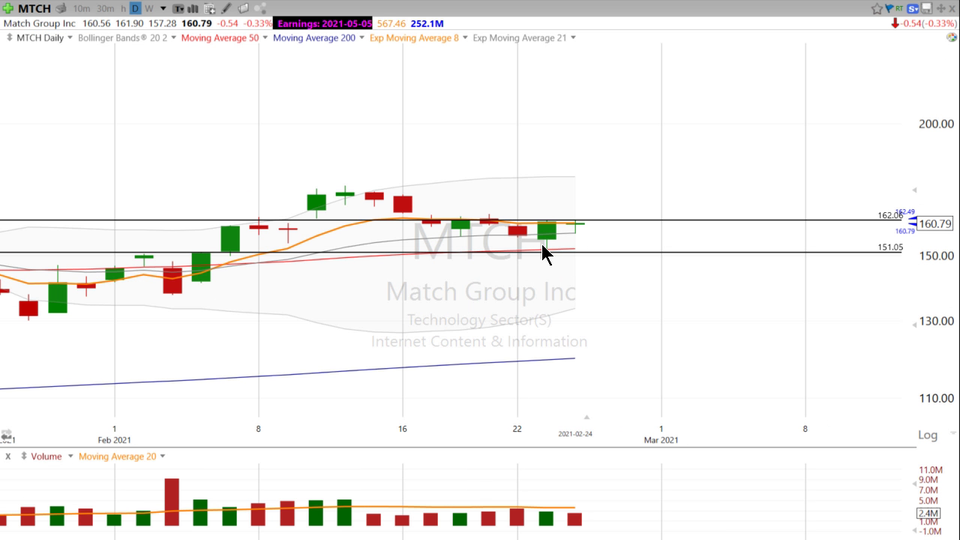
Task: Click the 130.00 price scale label
Action: (936, 321)
